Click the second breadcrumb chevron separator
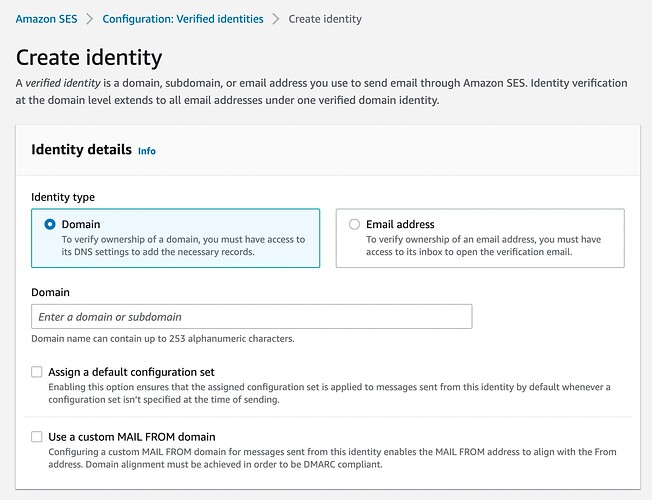Viewport: 652px width, 500px height. pos(276,19)
